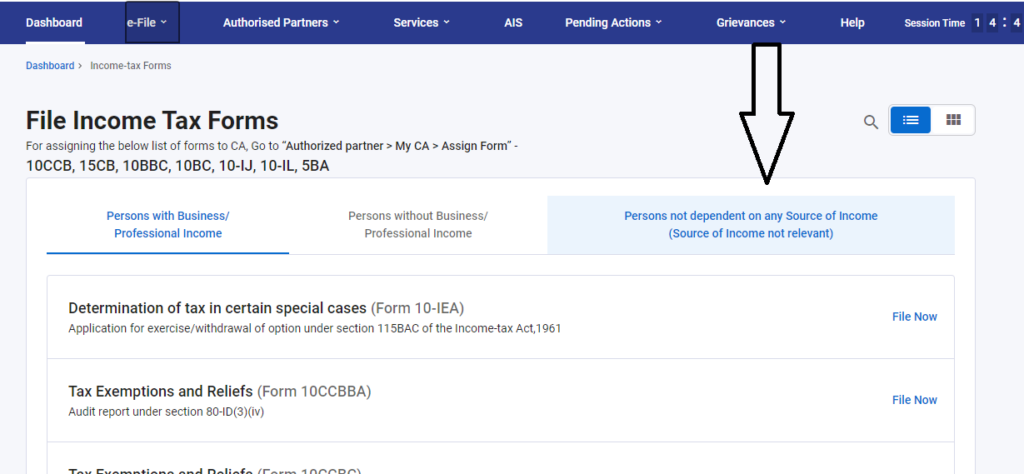The width and height of the screenshot is (1024, 474).
Task: Open the Help menu item
Action: 852,22
